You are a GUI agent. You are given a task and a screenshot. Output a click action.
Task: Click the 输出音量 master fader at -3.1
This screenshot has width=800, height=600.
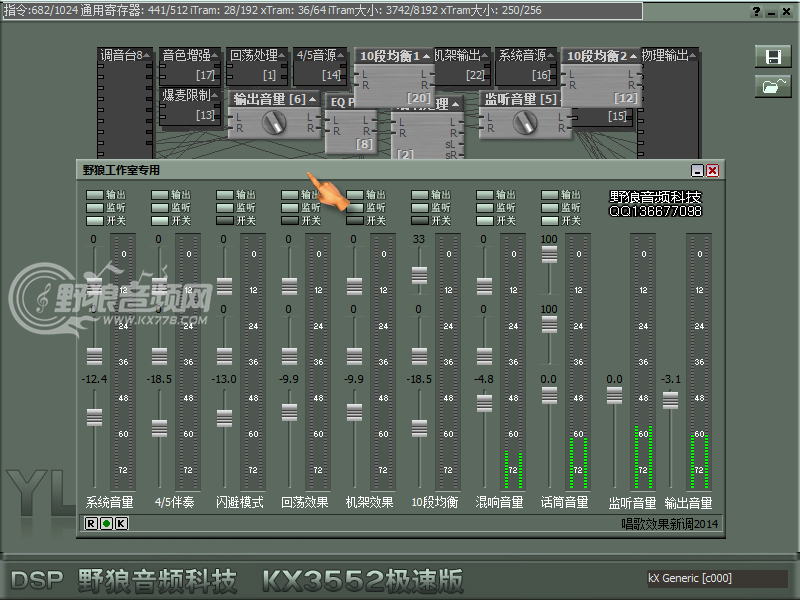click(670, 401)
